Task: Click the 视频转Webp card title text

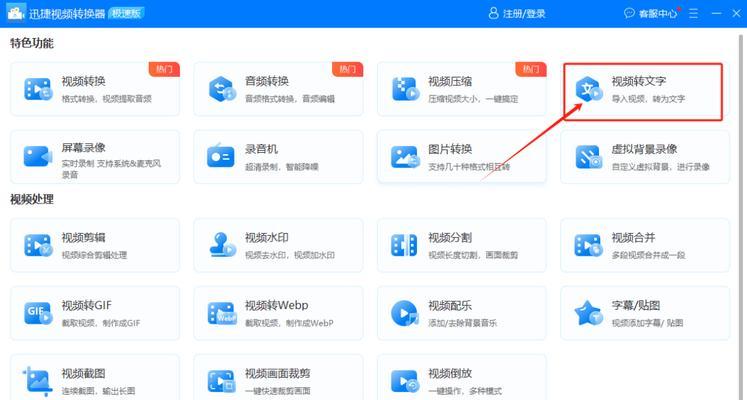Action: click(x=277, y=305)
